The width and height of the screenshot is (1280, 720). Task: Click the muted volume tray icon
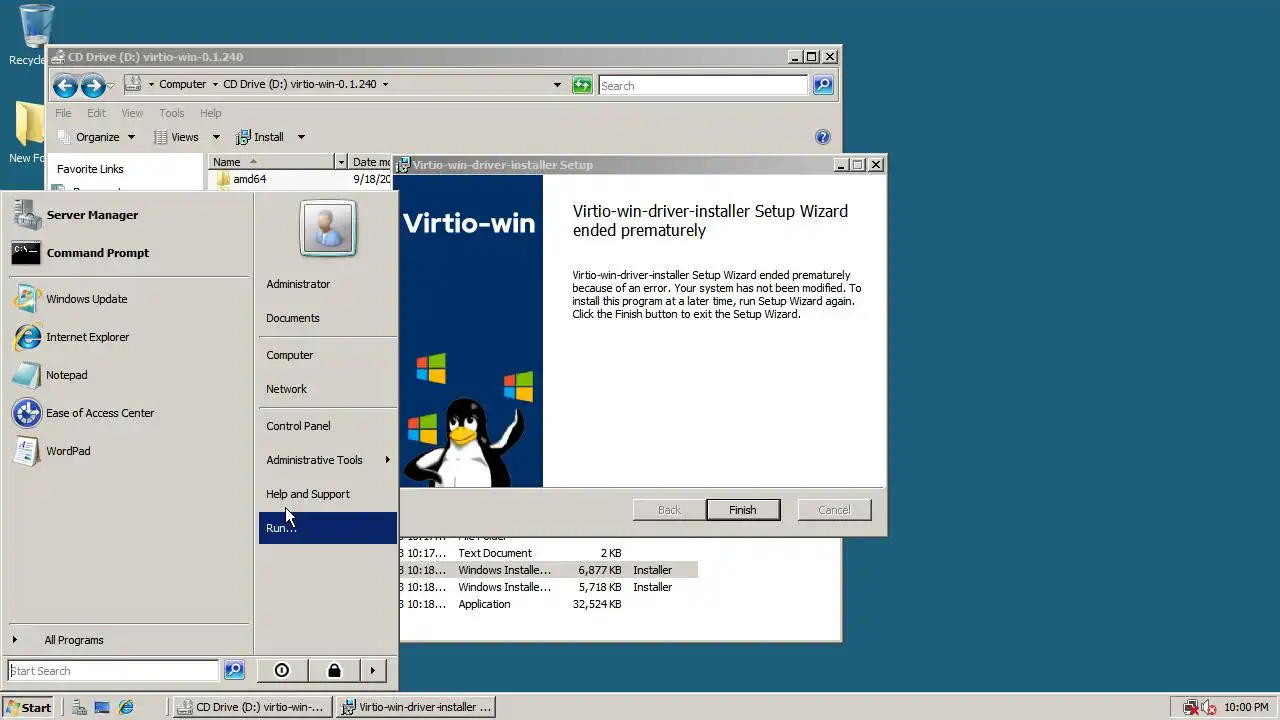[1209, 707]
